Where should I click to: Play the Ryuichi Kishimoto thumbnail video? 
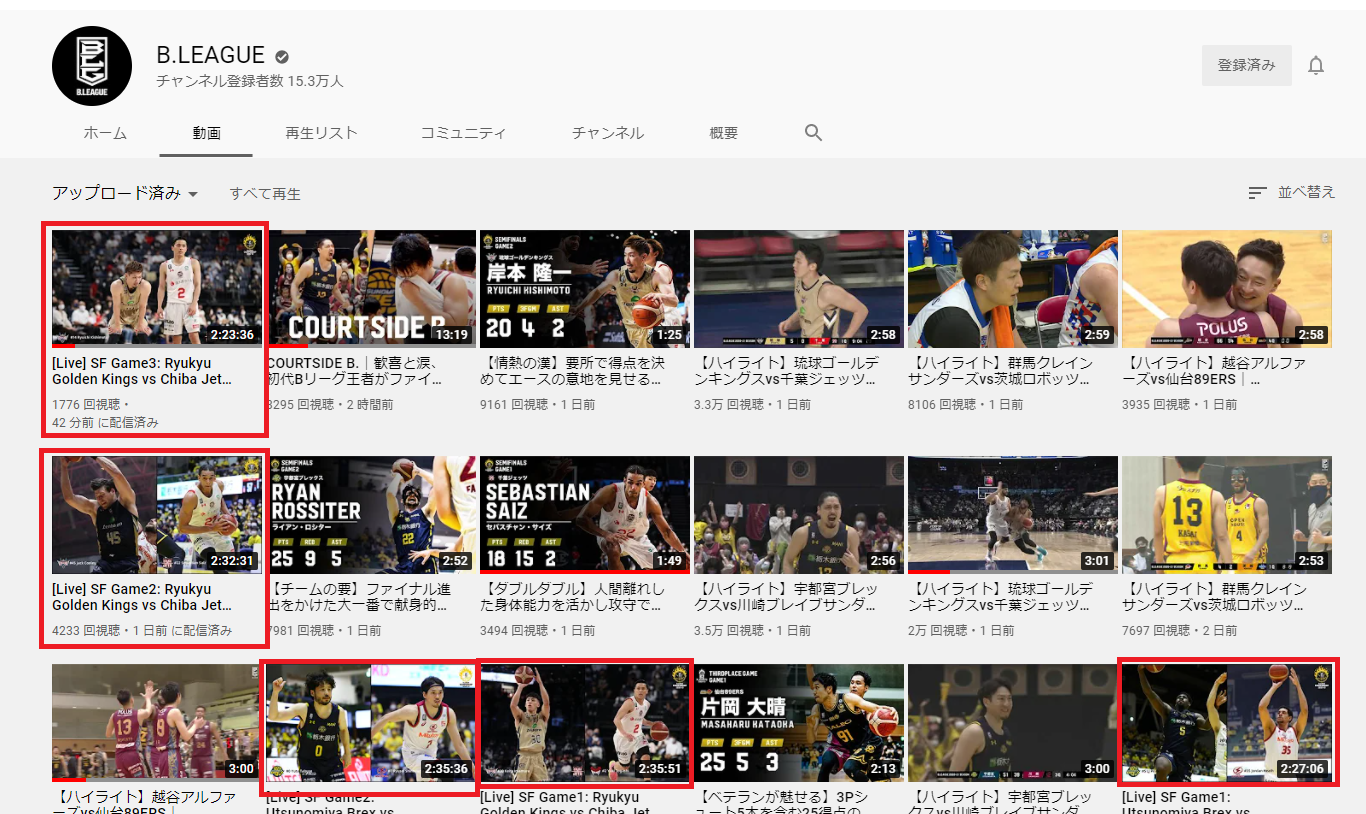(585, 288)
